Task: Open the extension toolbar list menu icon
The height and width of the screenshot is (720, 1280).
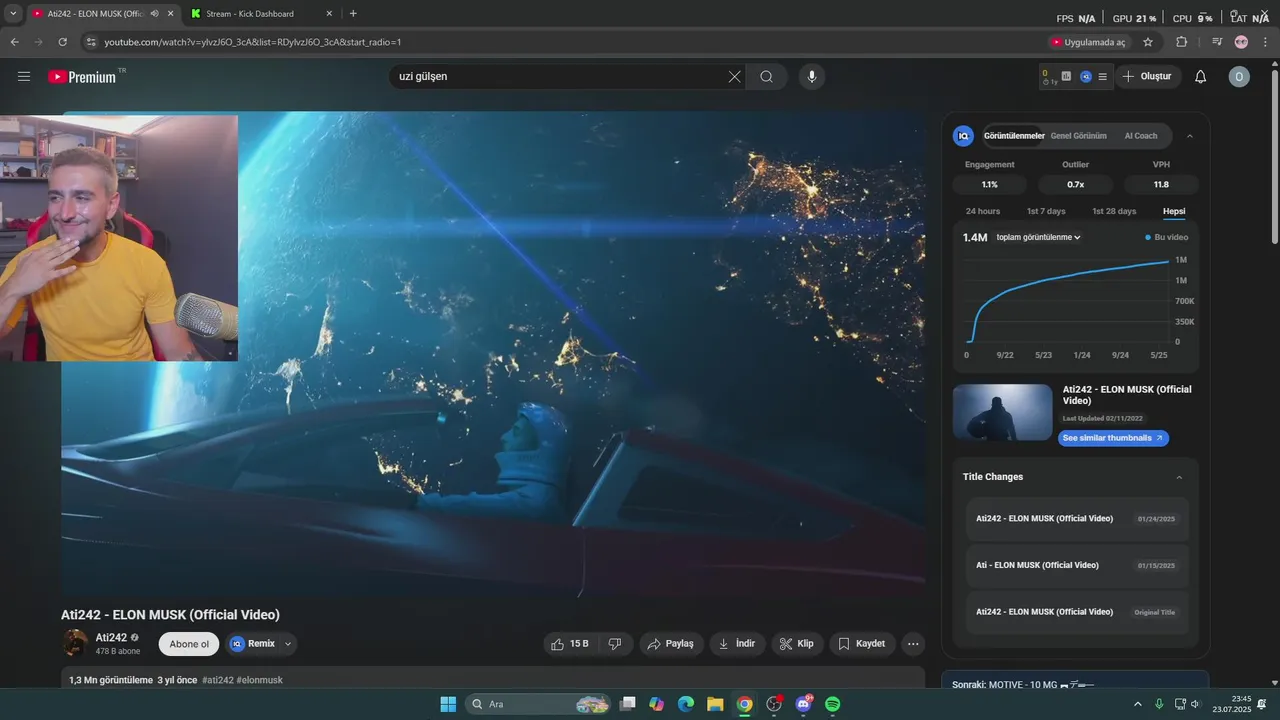Action: click(x=1102, y=76)
